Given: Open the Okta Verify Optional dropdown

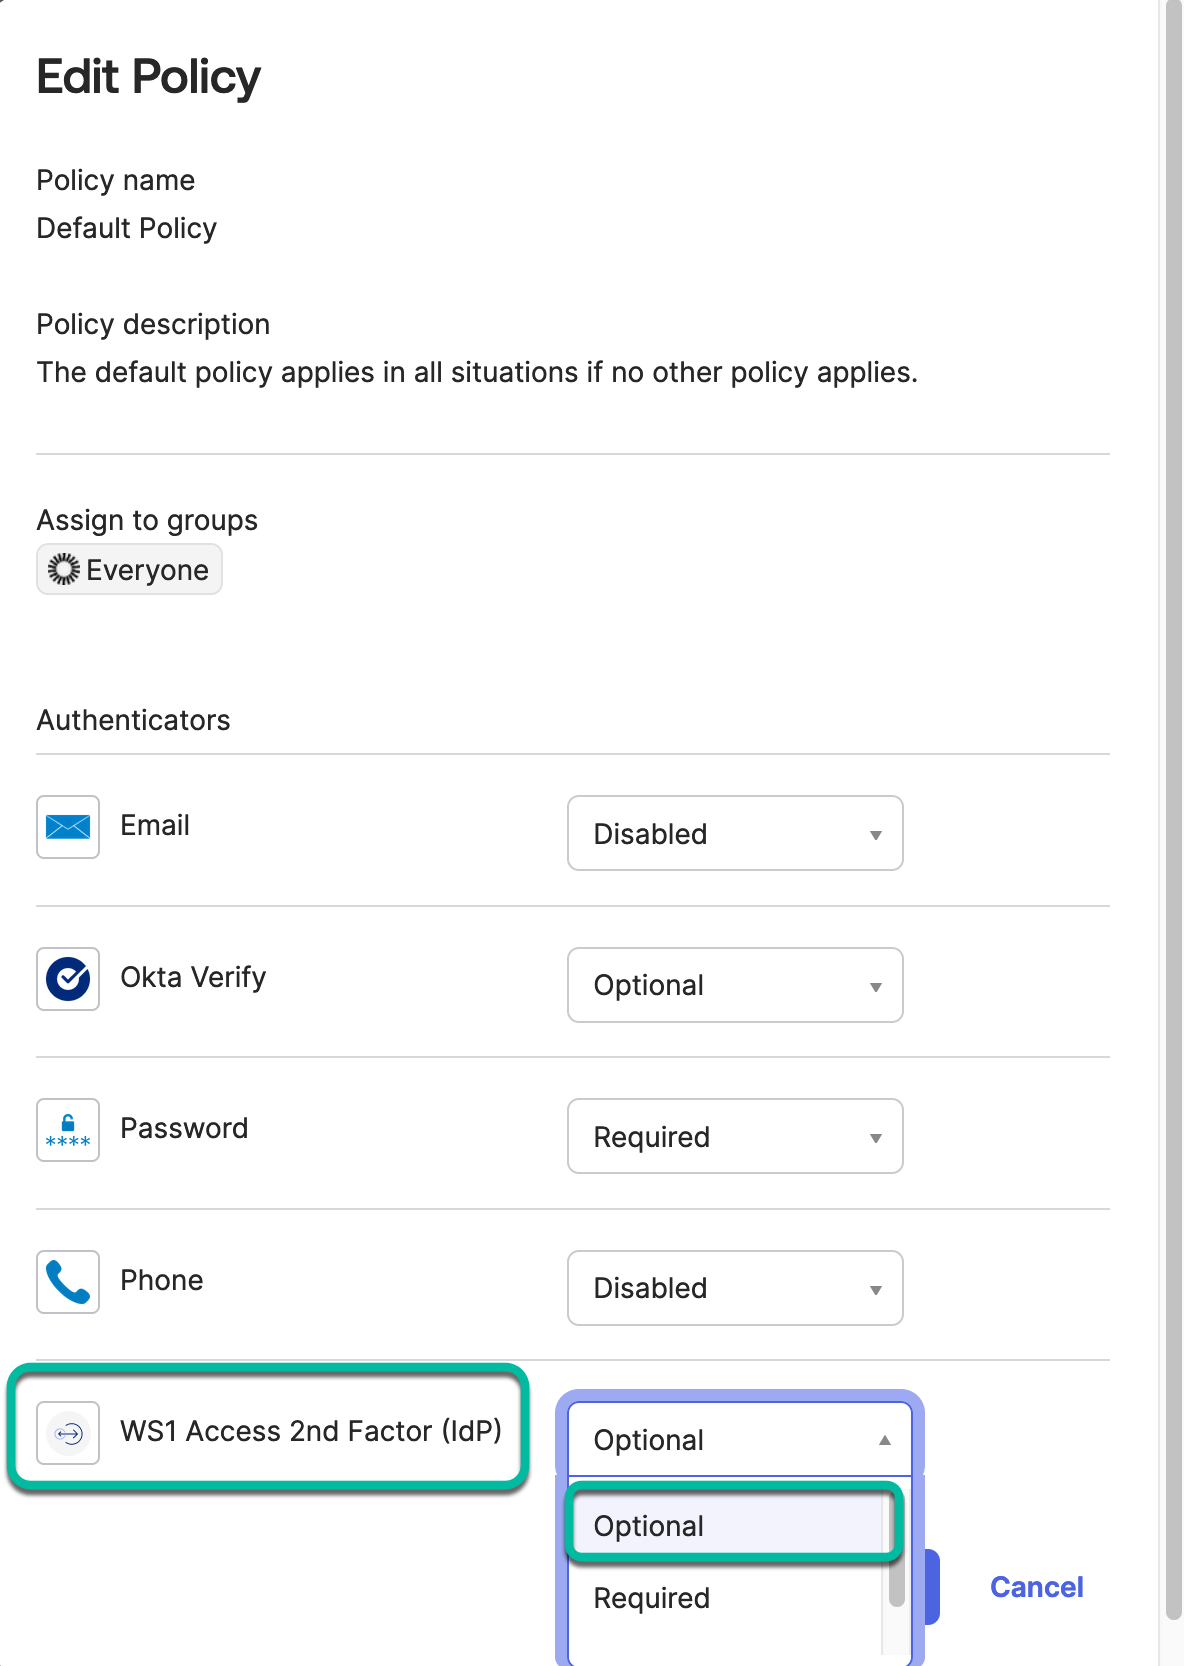Looking at the screenshot, I should 735,985.
